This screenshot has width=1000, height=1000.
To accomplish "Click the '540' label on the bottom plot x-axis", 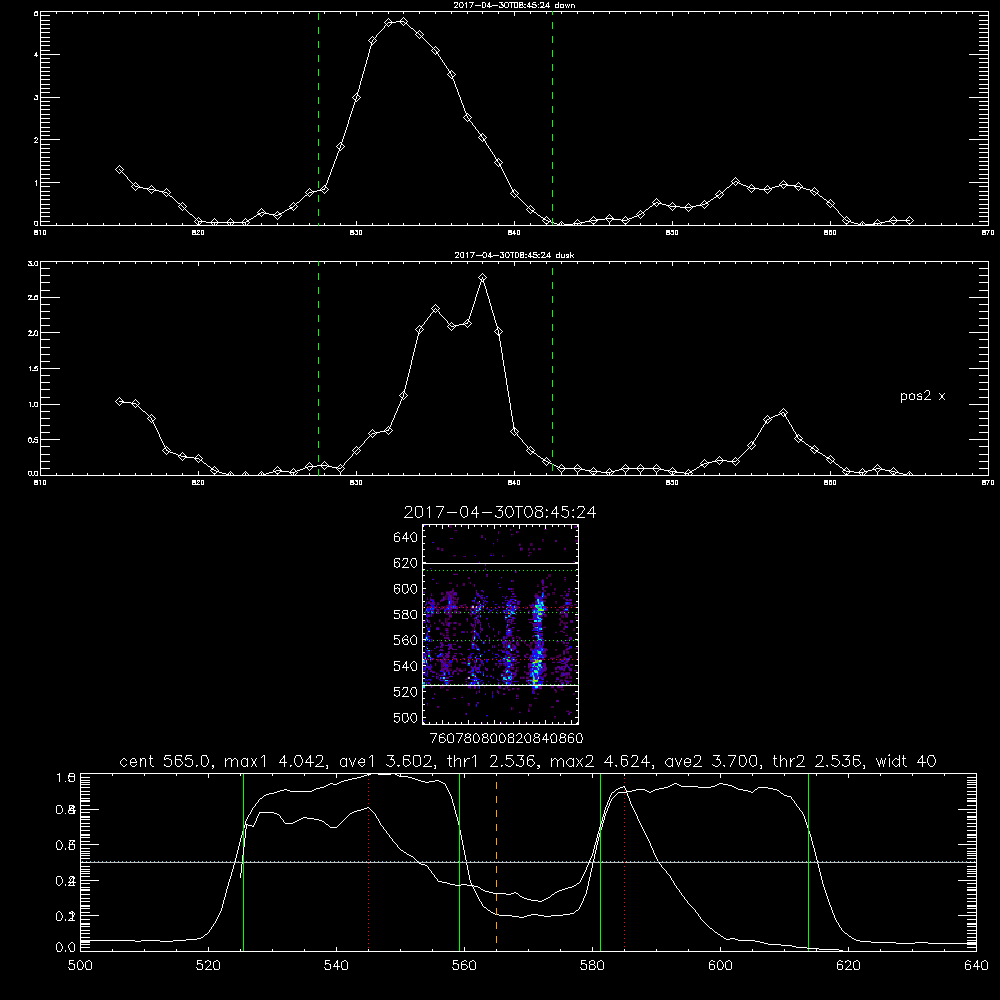I will pyautogui.click(x=336, y=966).
